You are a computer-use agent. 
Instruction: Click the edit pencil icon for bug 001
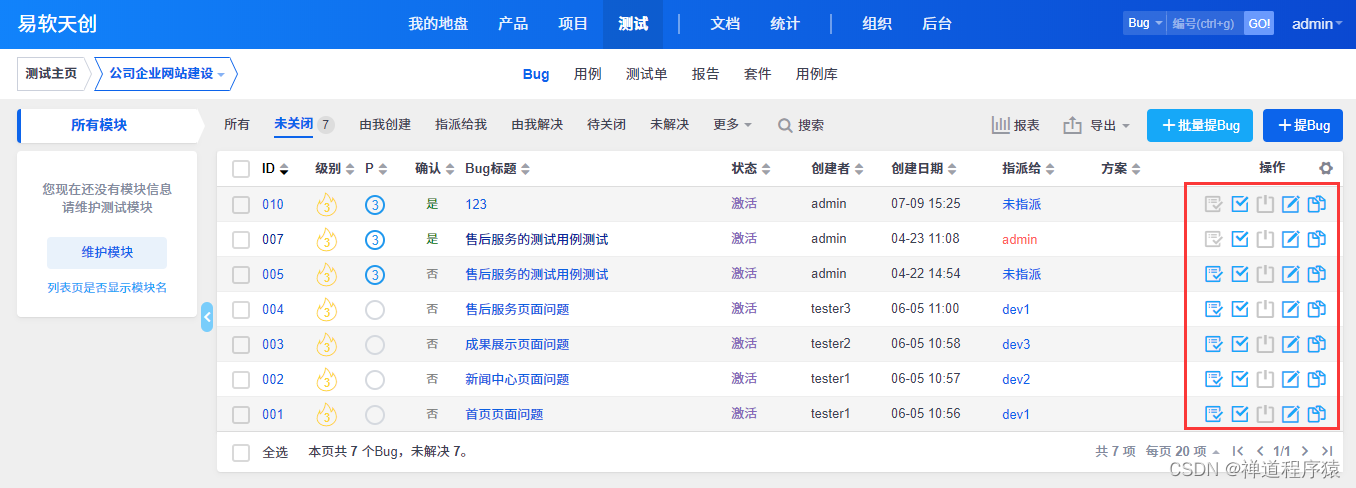(1291, 414)
